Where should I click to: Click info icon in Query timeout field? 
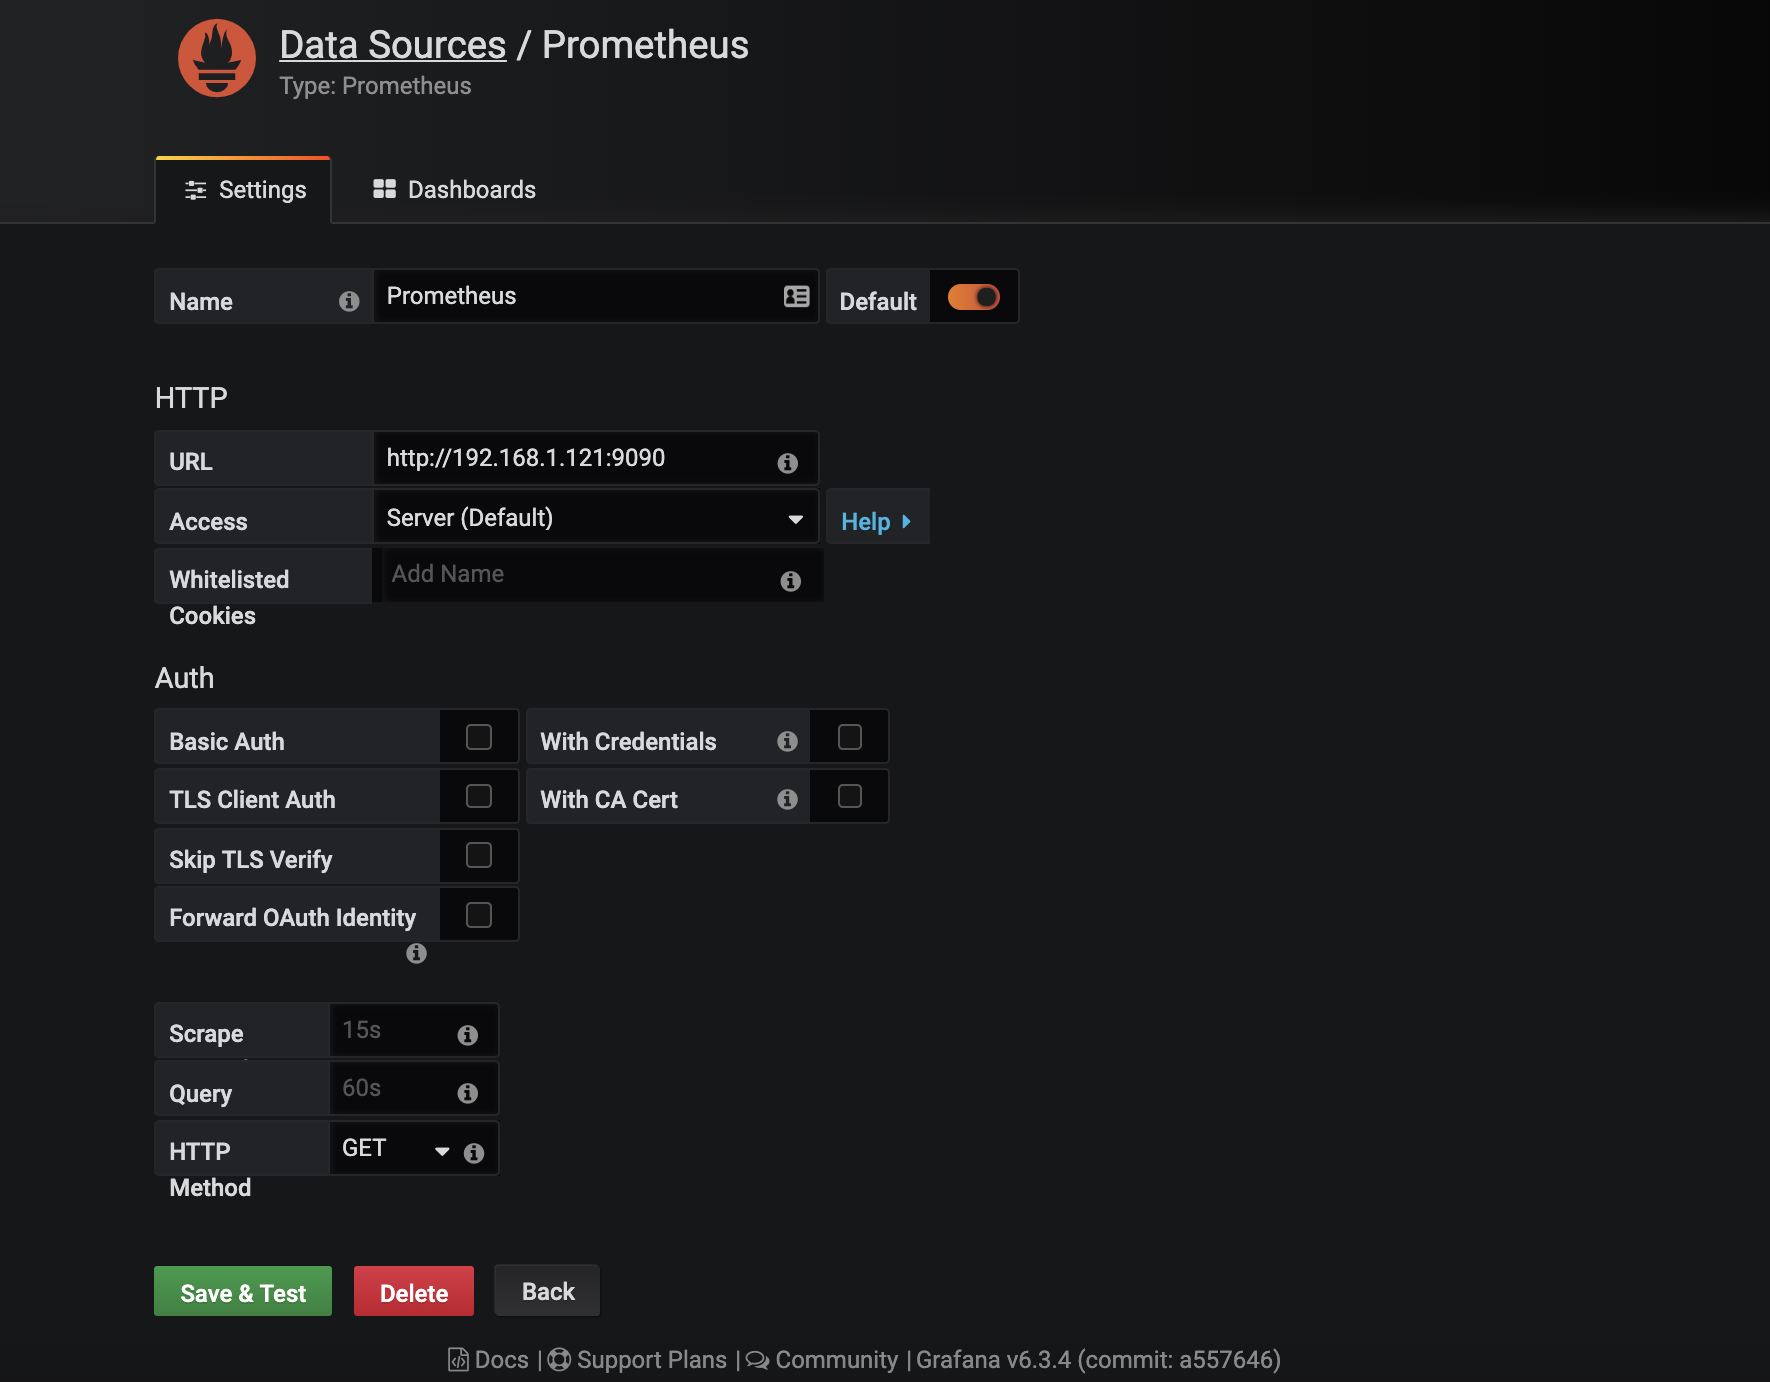tap(468, 1093)
